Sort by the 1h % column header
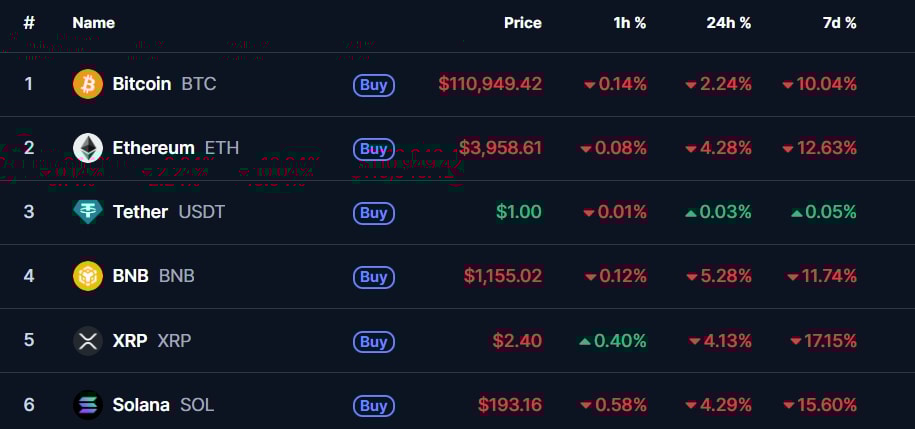Image resolution: width=915 pixels, height=429 pixels. pos(630,23)
